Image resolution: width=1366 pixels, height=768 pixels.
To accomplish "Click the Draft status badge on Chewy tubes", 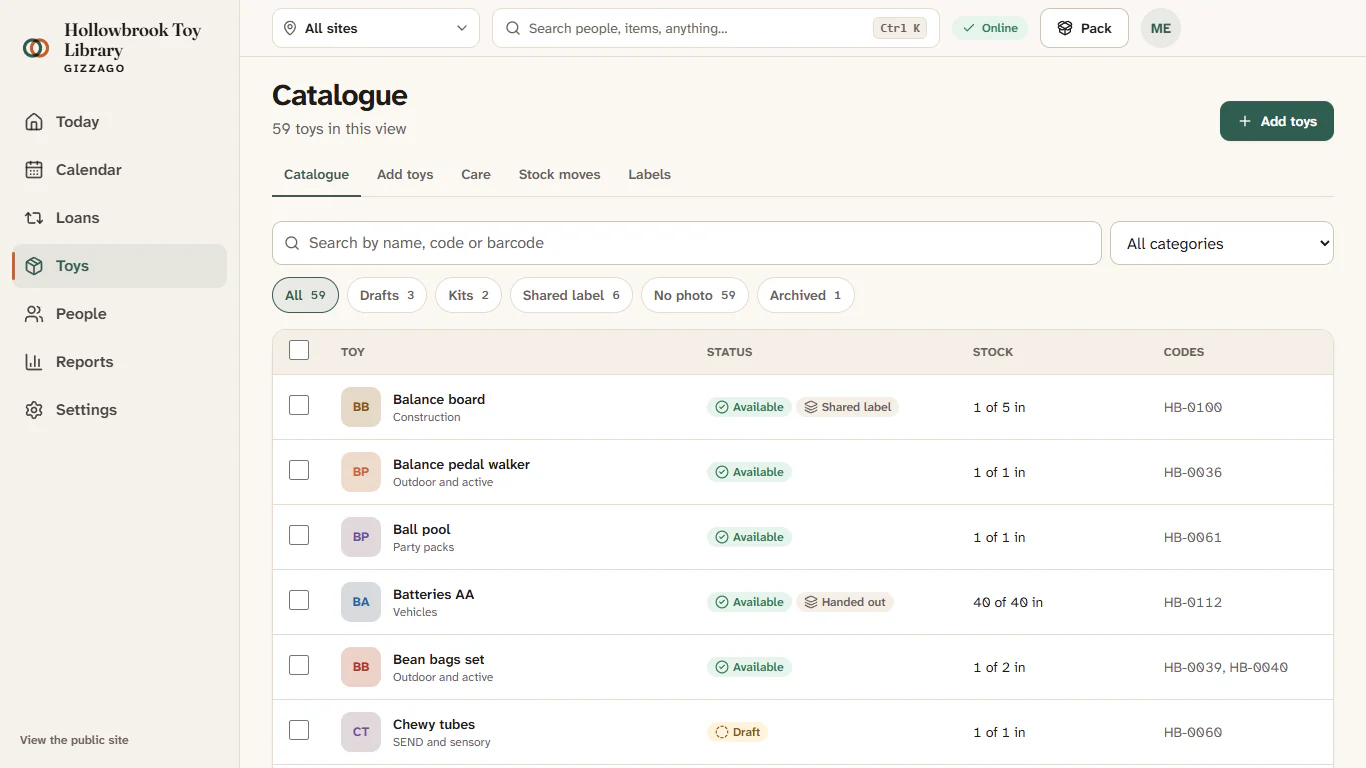I will pos(737,732).
